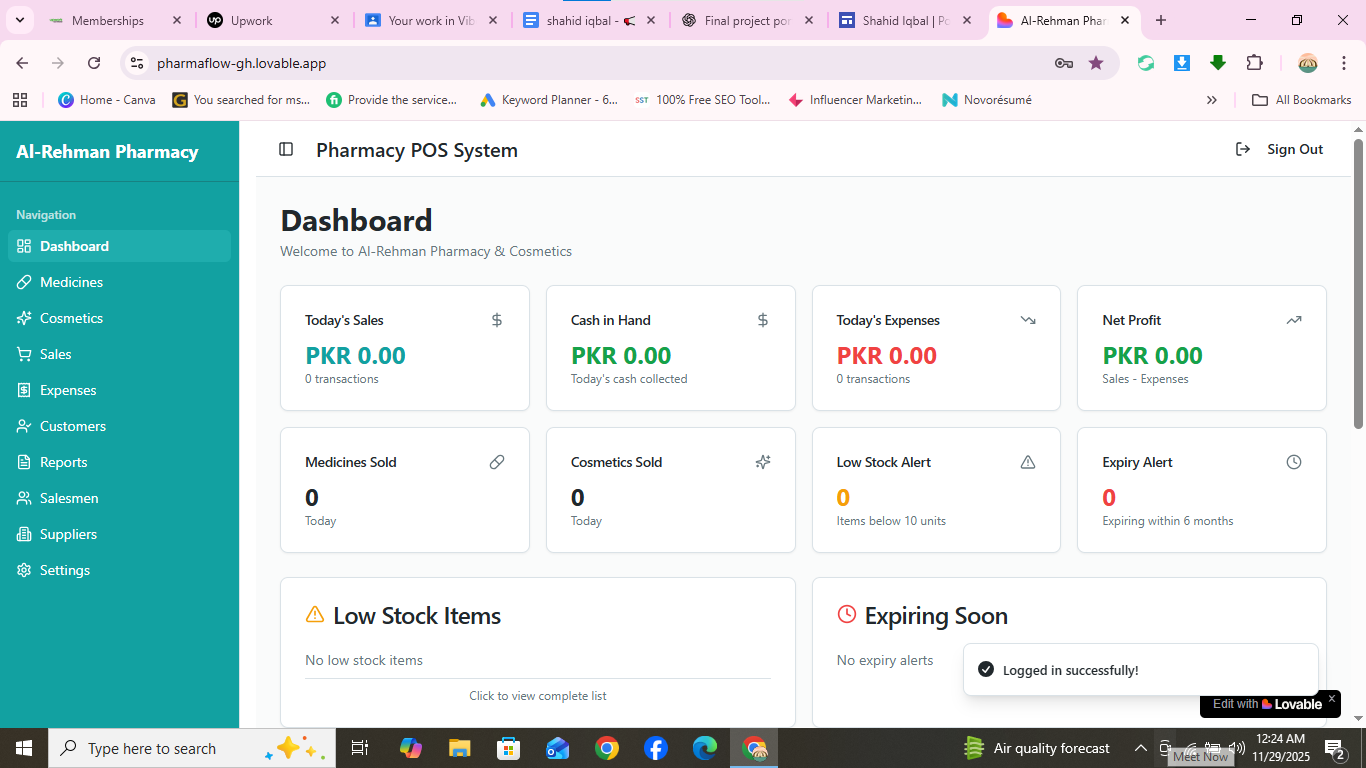Click the pill icon on Medicines Sold card
Viewport: 1366px width, 768px height.
[497, 462]
